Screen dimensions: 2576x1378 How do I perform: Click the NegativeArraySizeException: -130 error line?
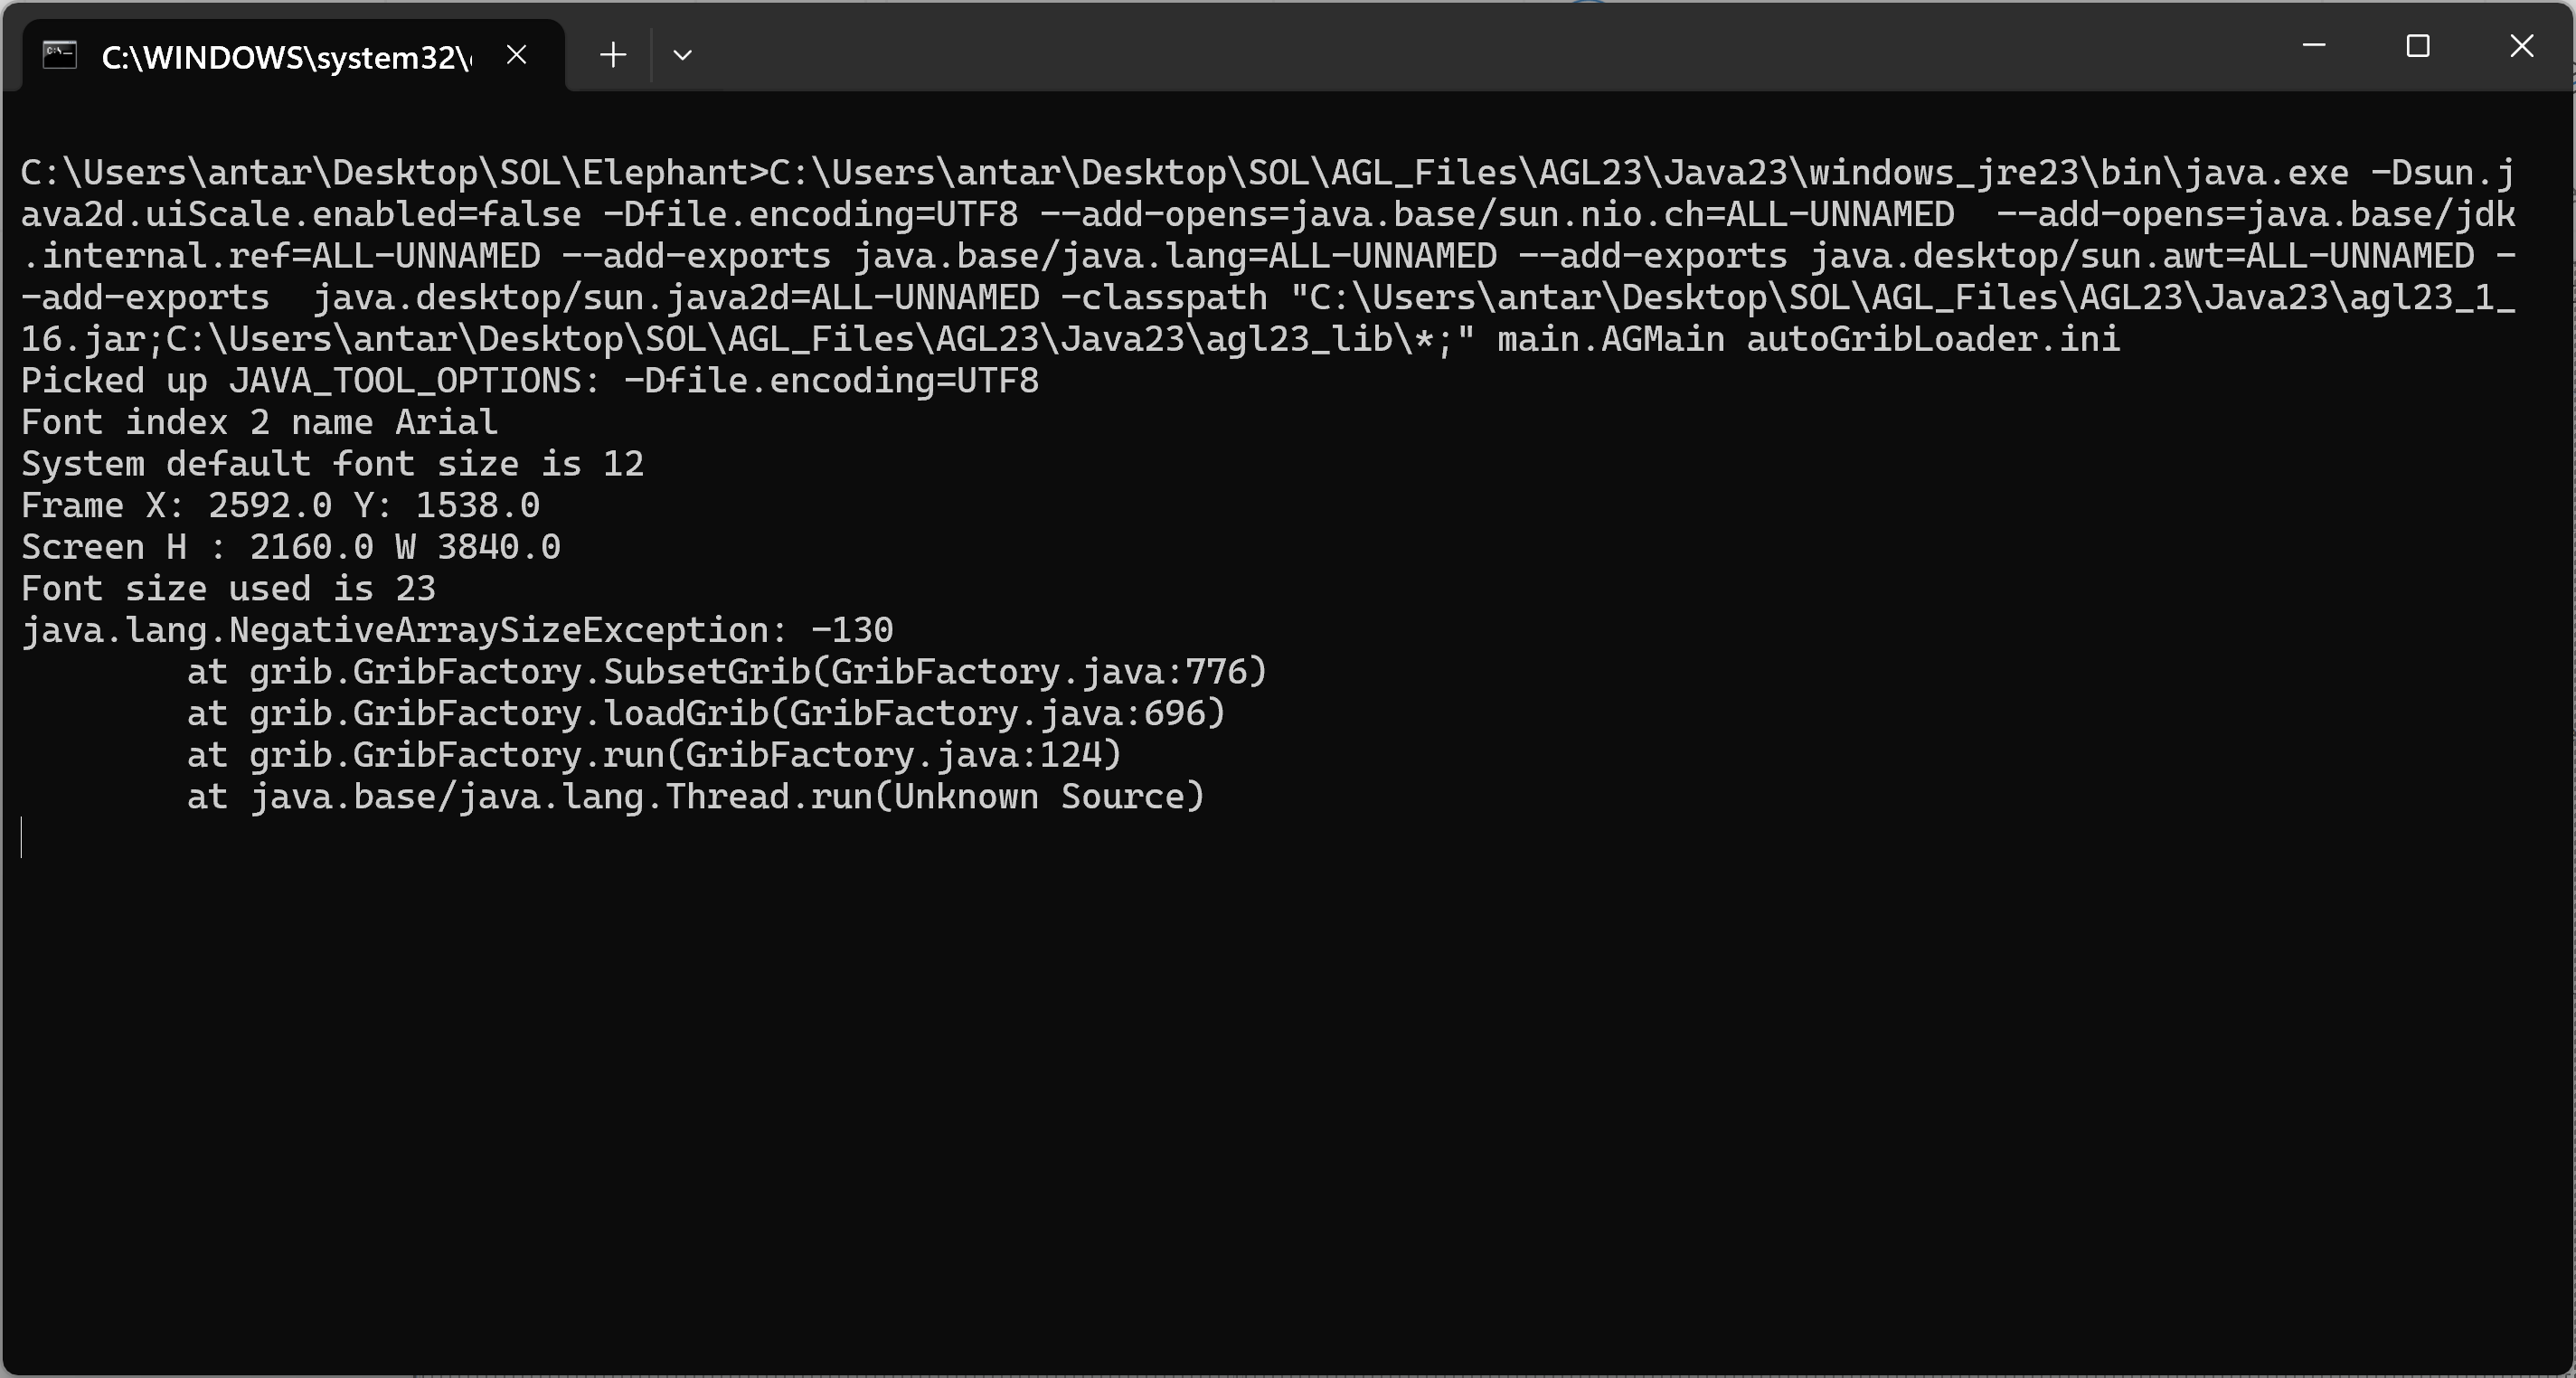click(457, 631)
